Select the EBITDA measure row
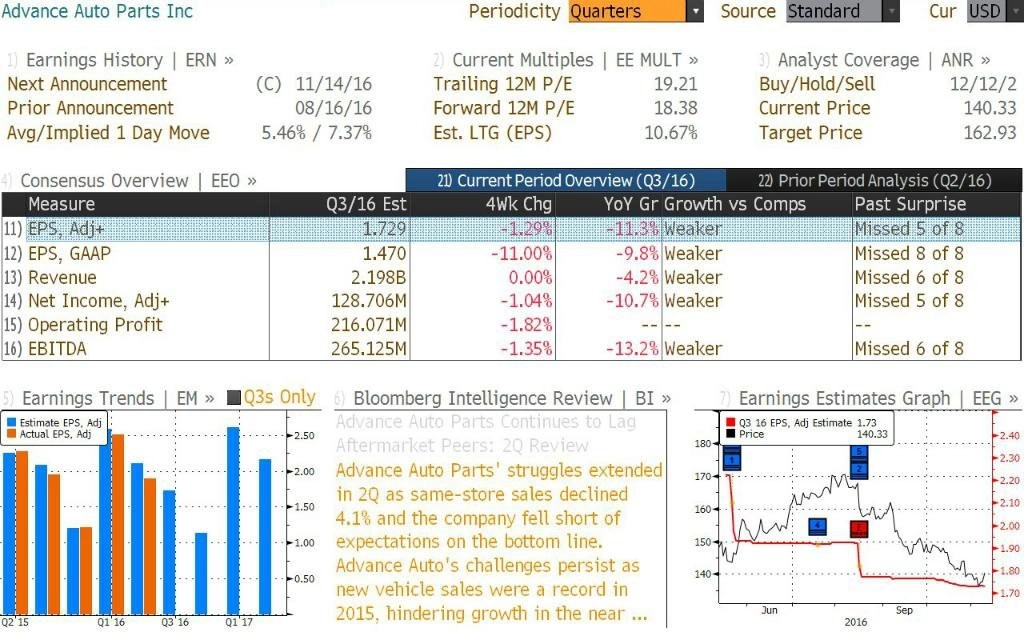Screen dimensions: 1024x632 511,349
